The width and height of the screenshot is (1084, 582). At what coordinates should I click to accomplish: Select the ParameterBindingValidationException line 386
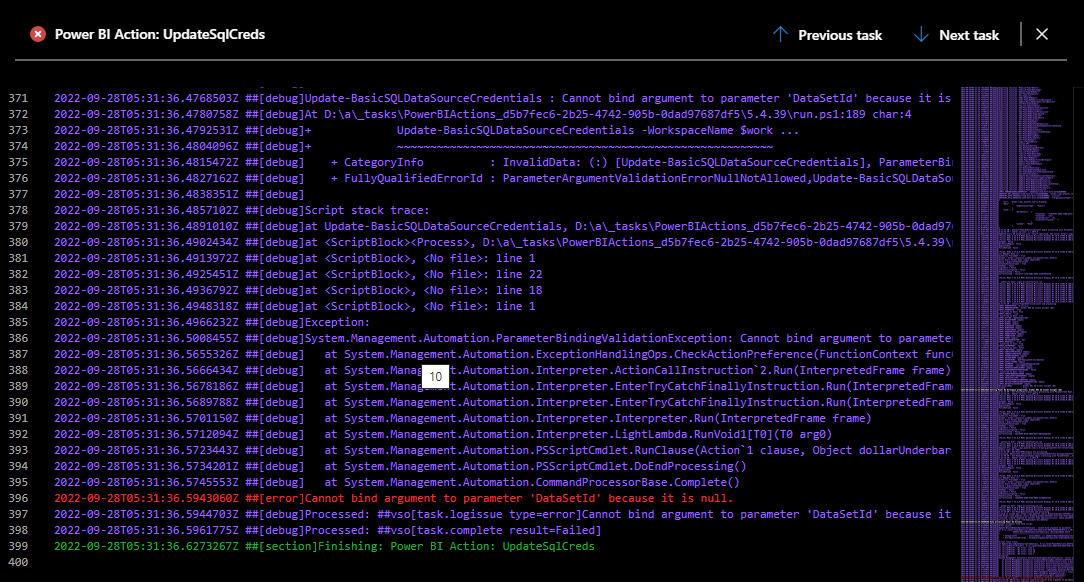[503, 338]
